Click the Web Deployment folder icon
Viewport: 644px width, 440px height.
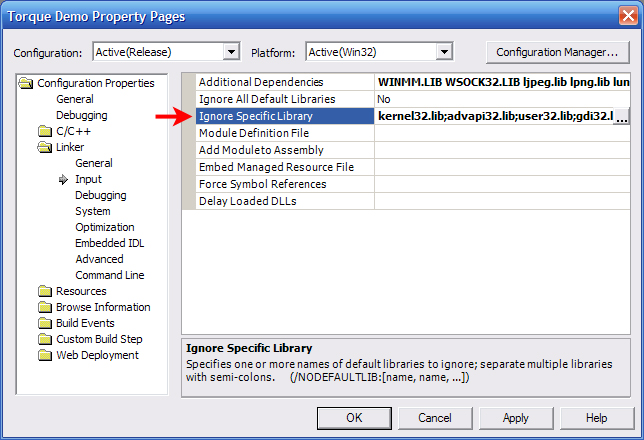coord(45,355)
